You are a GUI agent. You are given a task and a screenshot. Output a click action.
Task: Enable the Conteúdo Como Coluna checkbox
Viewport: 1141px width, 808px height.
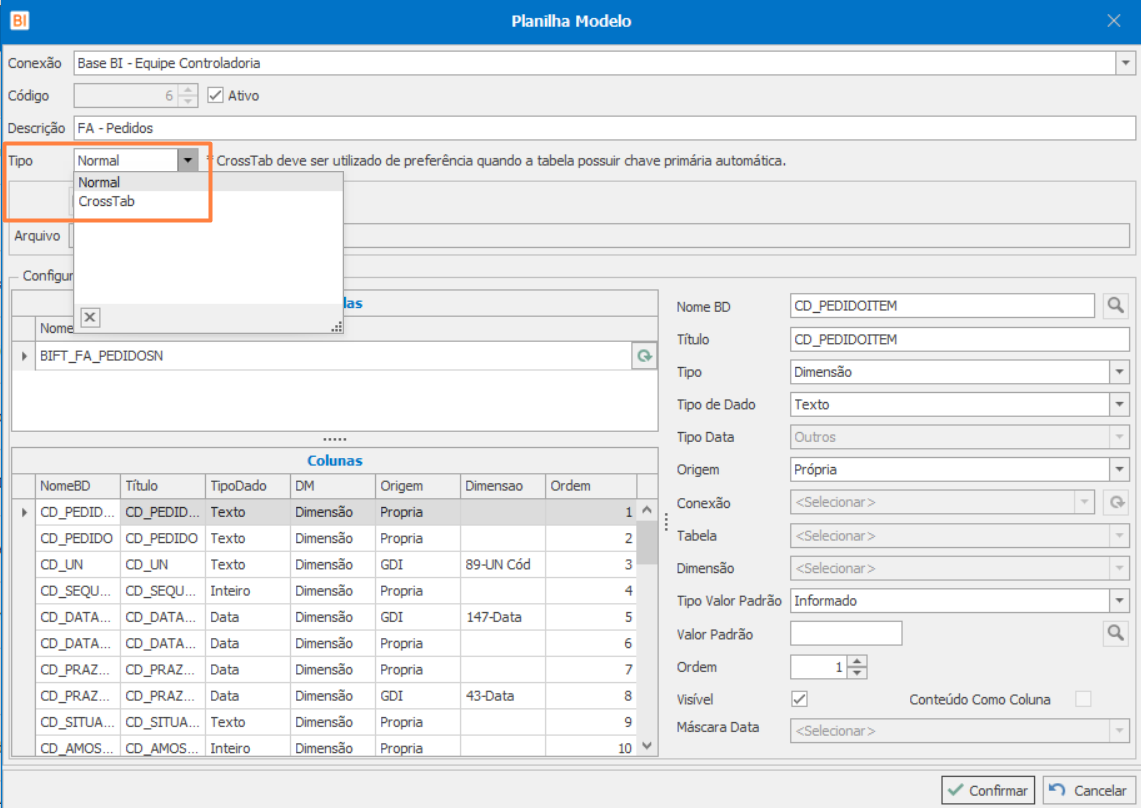tap(1083, 699)
